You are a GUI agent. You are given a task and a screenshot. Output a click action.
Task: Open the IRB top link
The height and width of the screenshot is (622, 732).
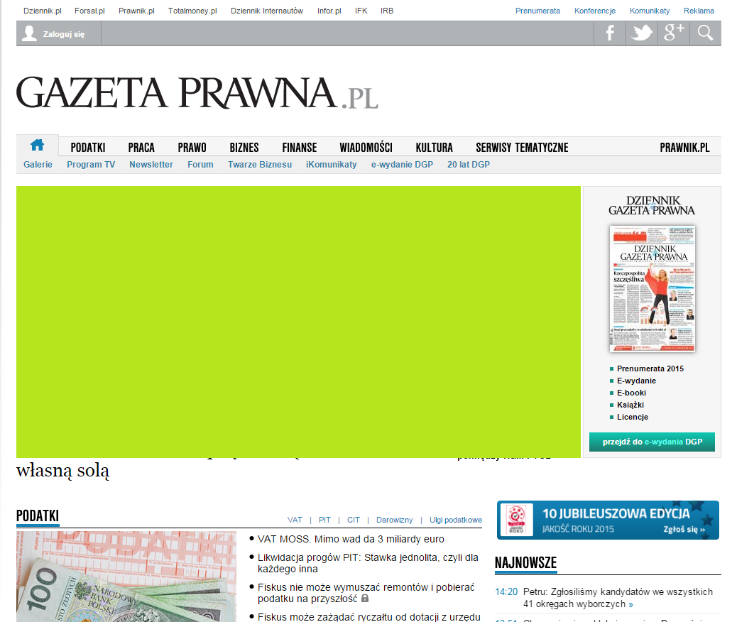click(387, 11)
